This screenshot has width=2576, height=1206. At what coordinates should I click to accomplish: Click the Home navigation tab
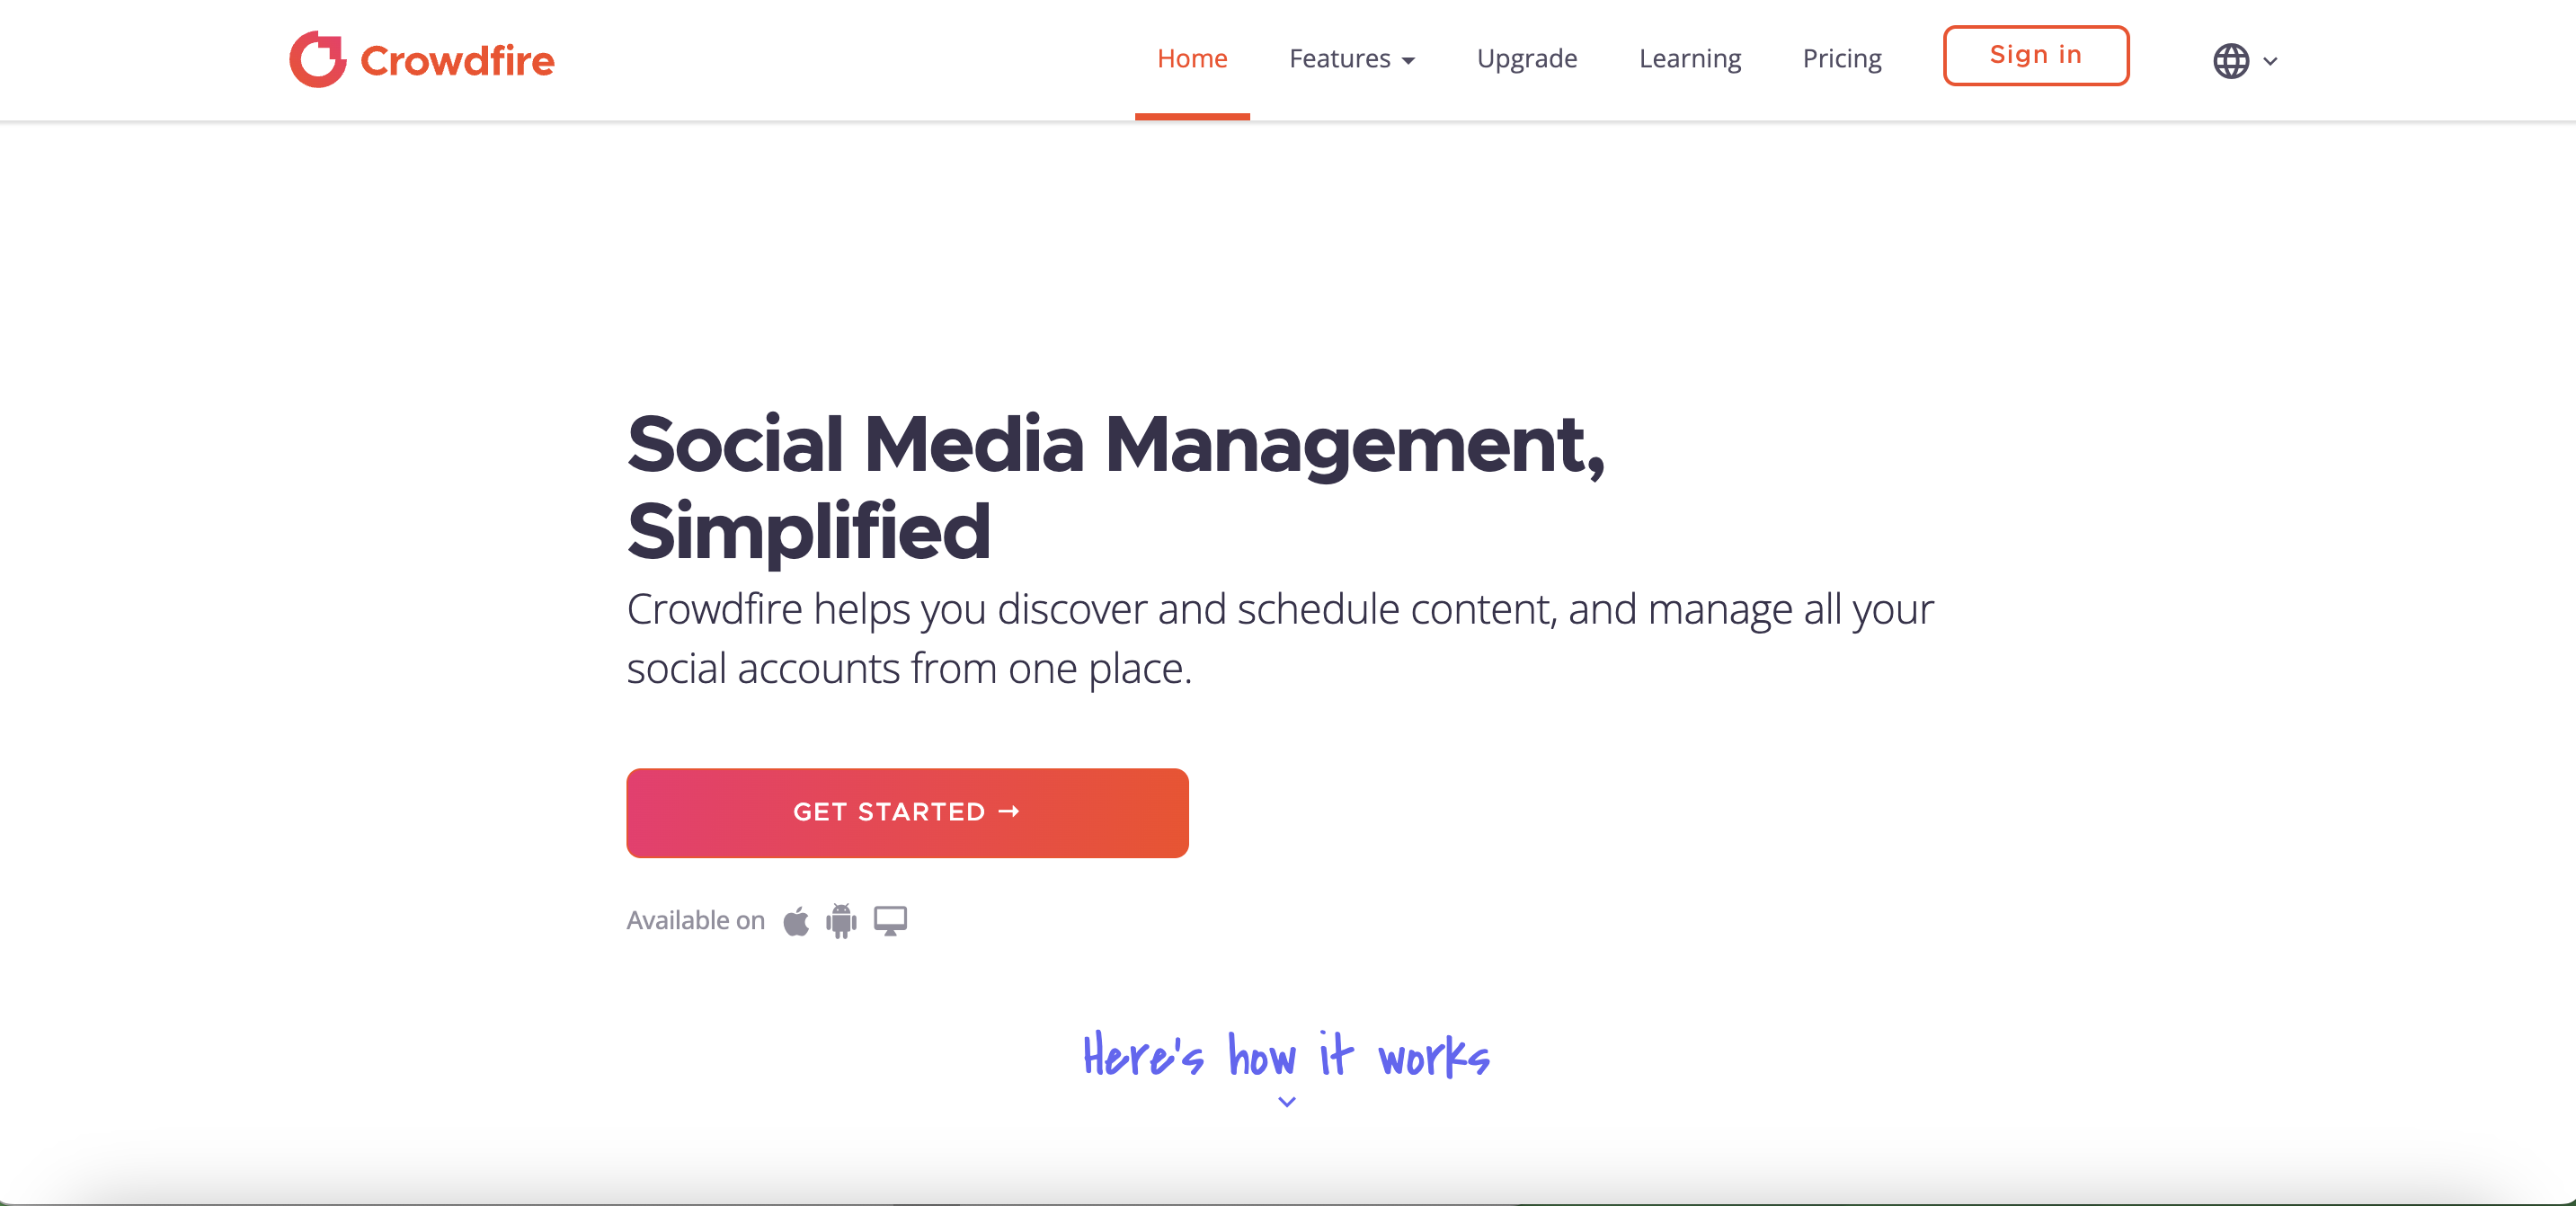pos(1193,58)
